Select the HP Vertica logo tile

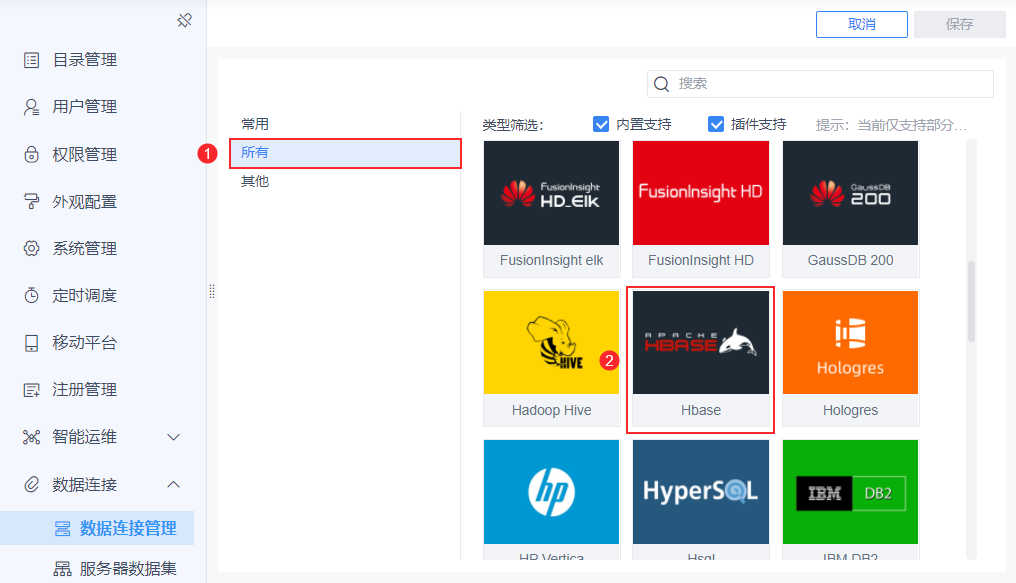pyautogui.click(x=551, y=492)
